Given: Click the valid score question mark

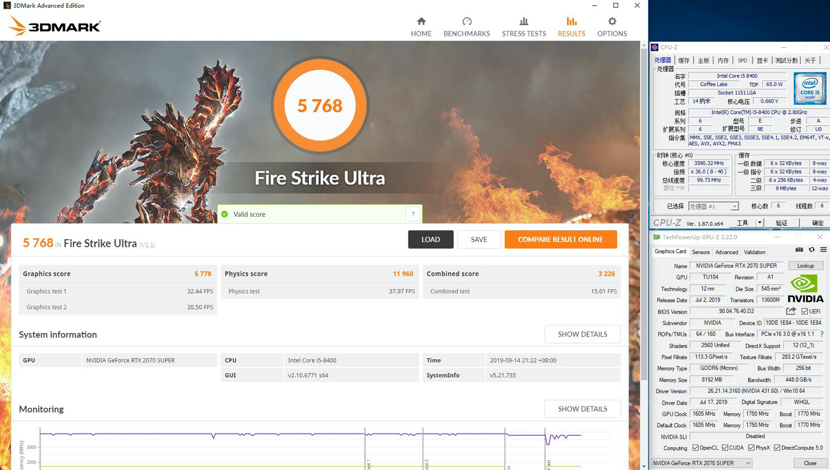Looking at the screenshot, I should [413, 214].
